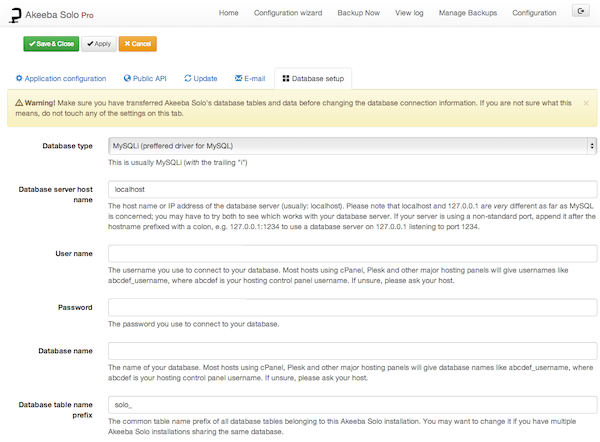Open View log in navigation
600x442 pixels.
pyautogui.click(x=409, y=13)
